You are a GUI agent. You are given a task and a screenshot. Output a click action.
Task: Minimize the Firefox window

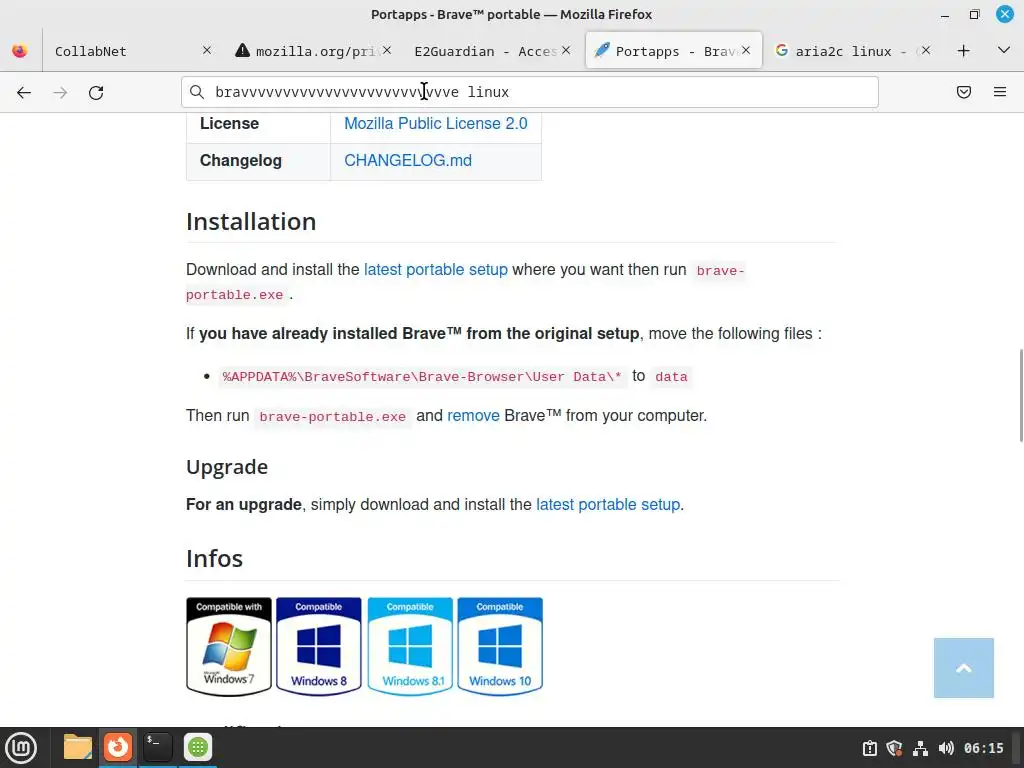[944, 14]
